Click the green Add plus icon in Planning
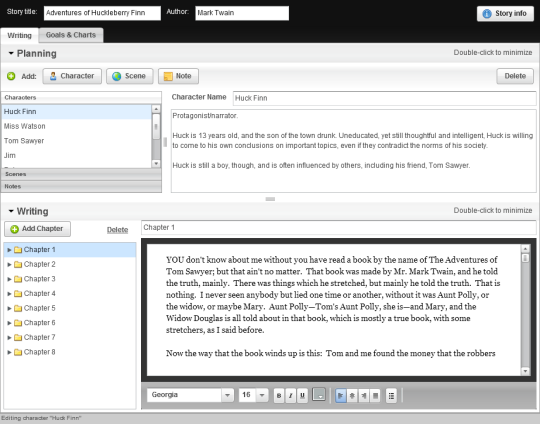This screenshot has height=424, width=540. [11, 76]
